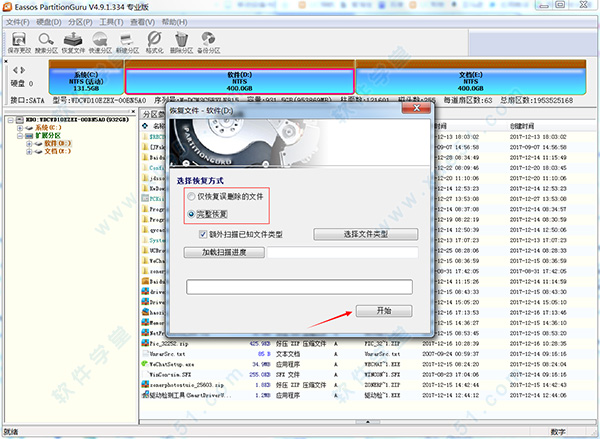The image size is (600, 439).
Task: Toggle 额外扫描已知文件类型 checkbox
Action: tap(203, 234)
